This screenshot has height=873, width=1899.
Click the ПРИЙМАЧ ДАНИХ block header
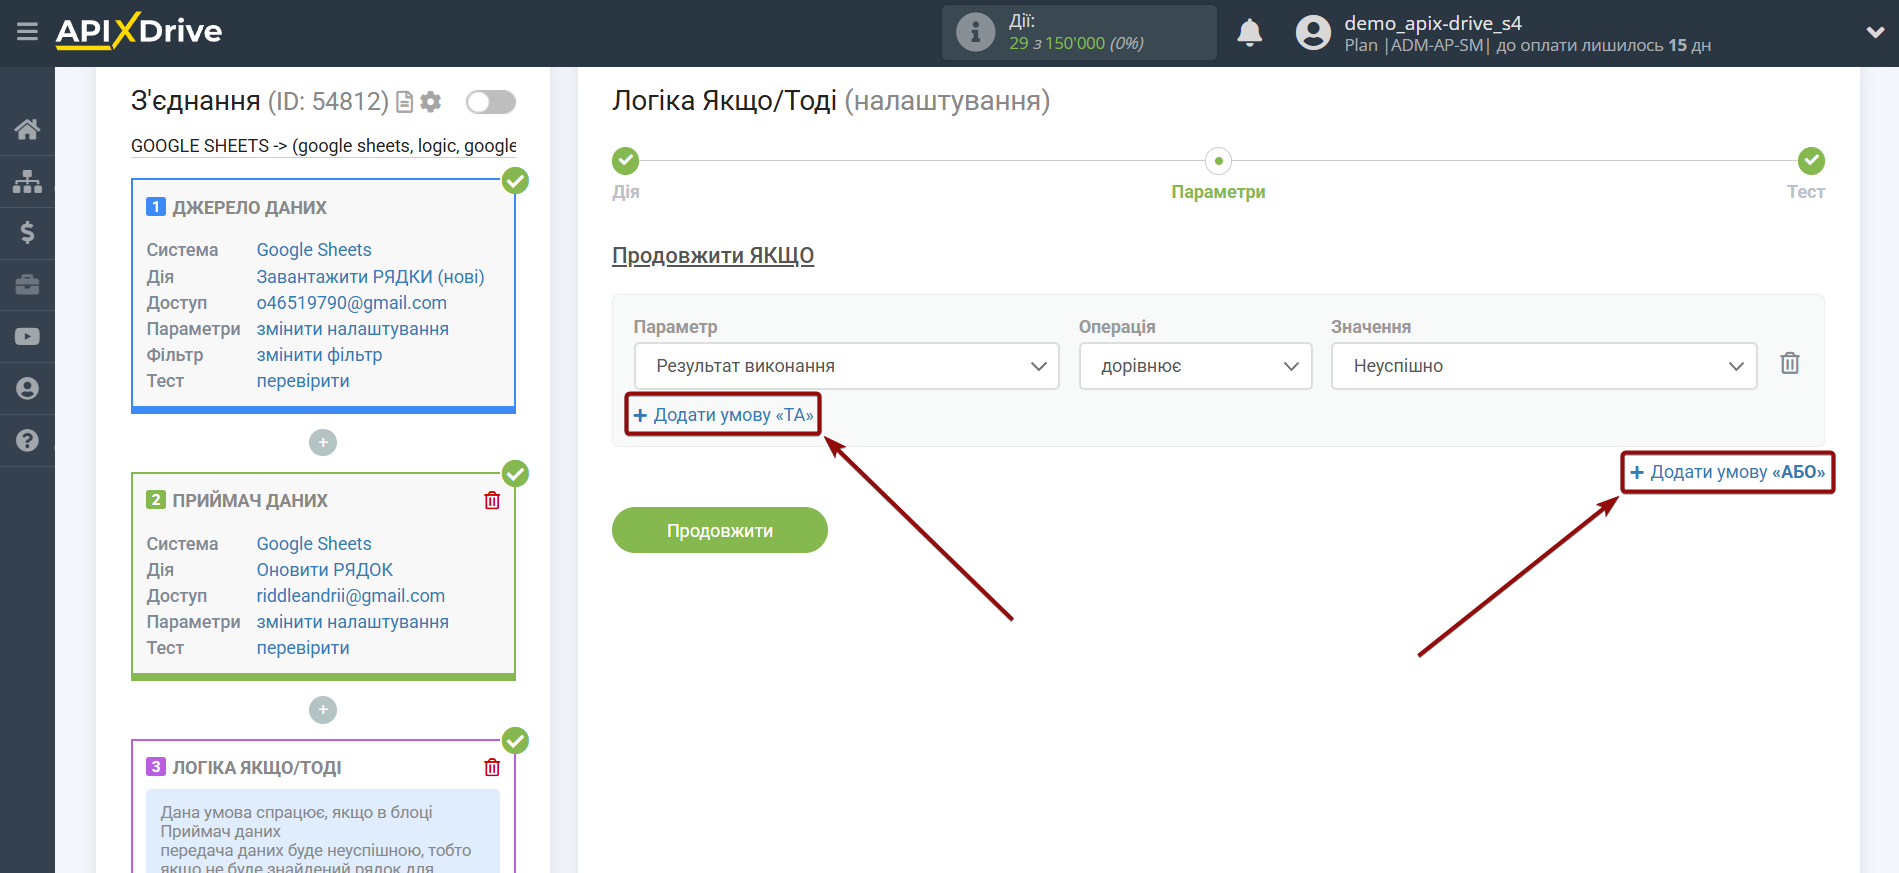(250, 501)
